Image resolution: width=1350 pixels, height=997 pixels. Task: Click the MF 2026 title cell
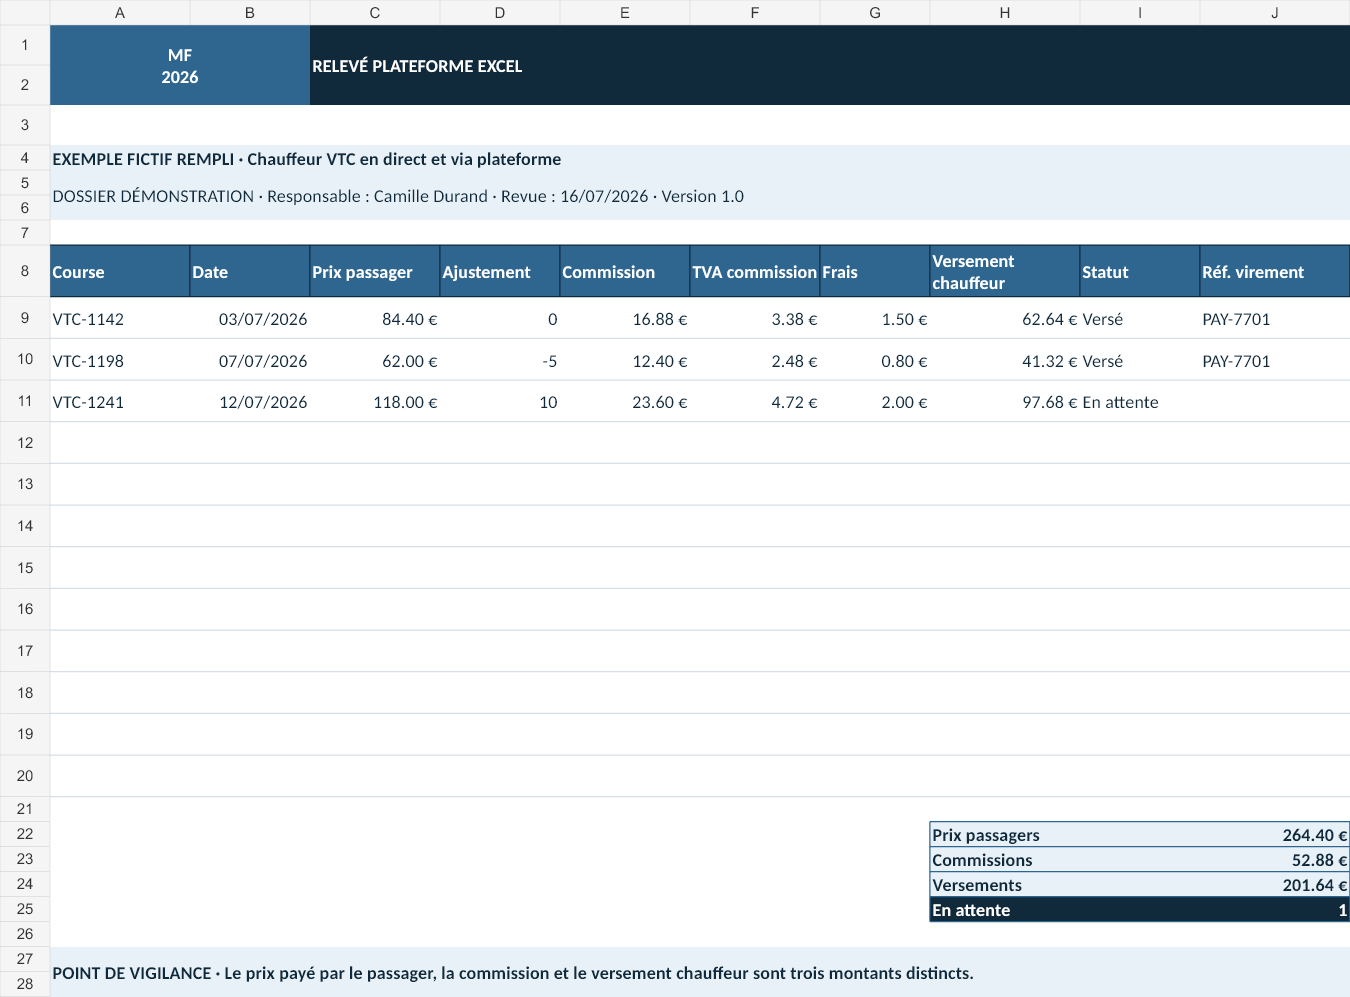(x=180, y=66)
